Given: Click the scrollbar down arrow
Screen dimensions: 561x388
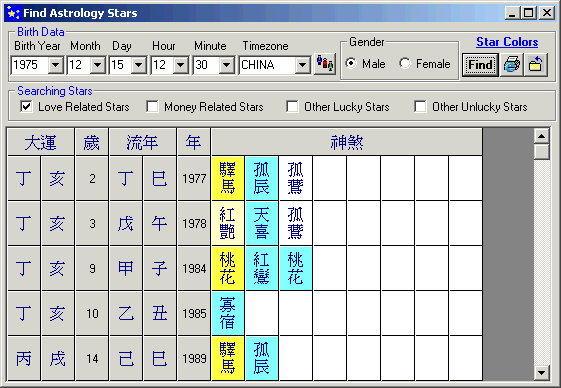Looking at the screenshot, I should (x=541, y=373).
